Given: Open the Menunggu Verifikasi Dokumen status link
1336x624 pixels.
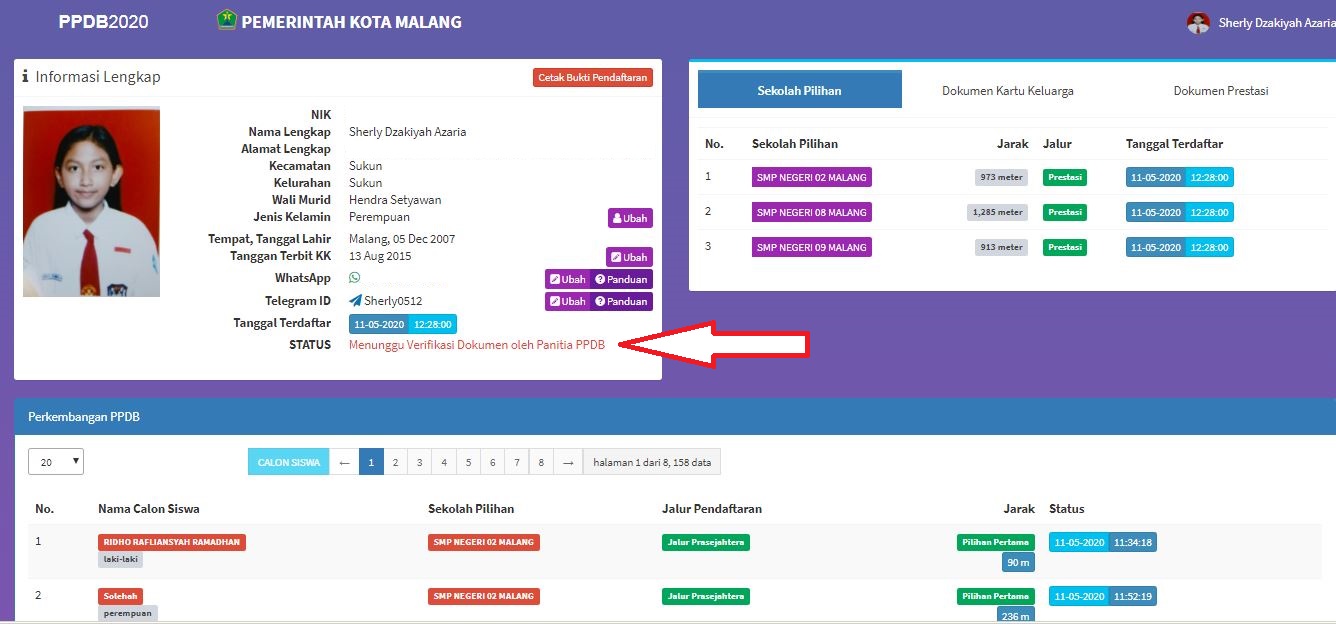Looking at the screenshot, I should pos(475,344).
